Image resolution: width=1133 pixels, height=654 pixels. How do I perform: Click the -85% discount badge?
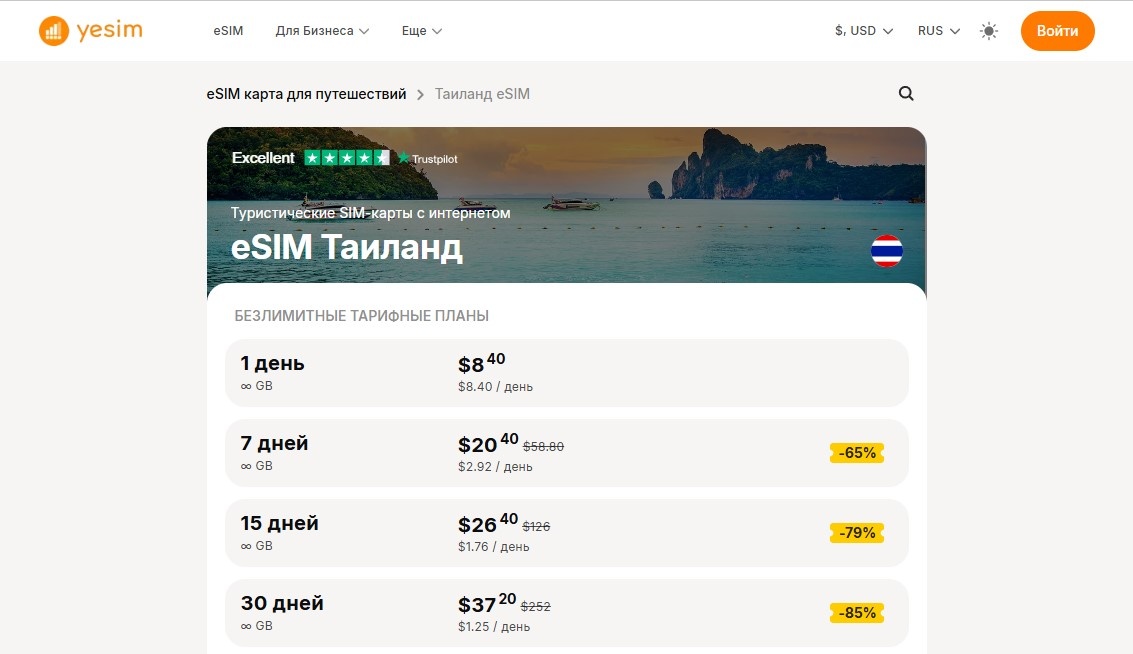(857, 613)
